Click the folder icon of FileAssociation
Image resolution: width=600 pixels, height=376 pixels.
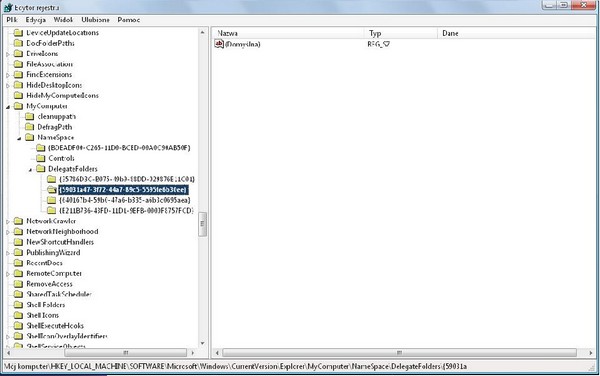pos(18,64)
